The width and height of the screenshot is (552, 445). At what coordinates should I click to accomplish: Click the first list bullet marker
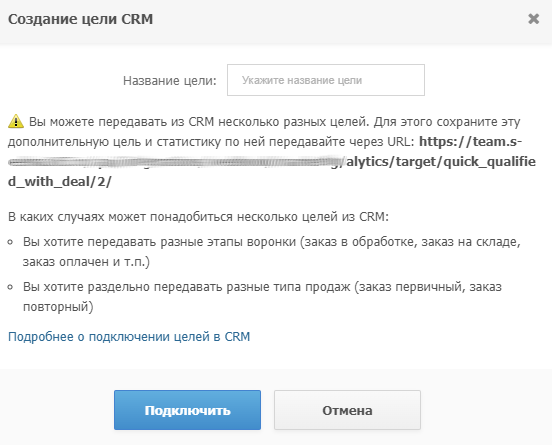coord(11,242)
